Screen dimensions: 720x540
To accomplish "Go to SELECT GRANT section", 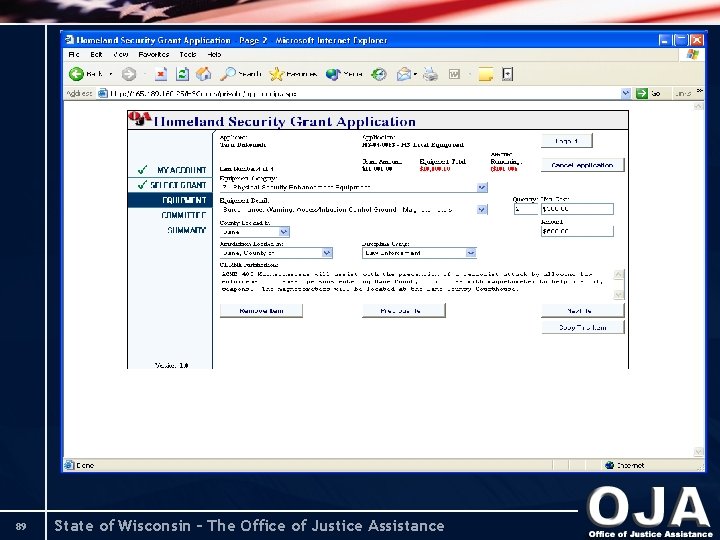I will (x=178, y=185).
